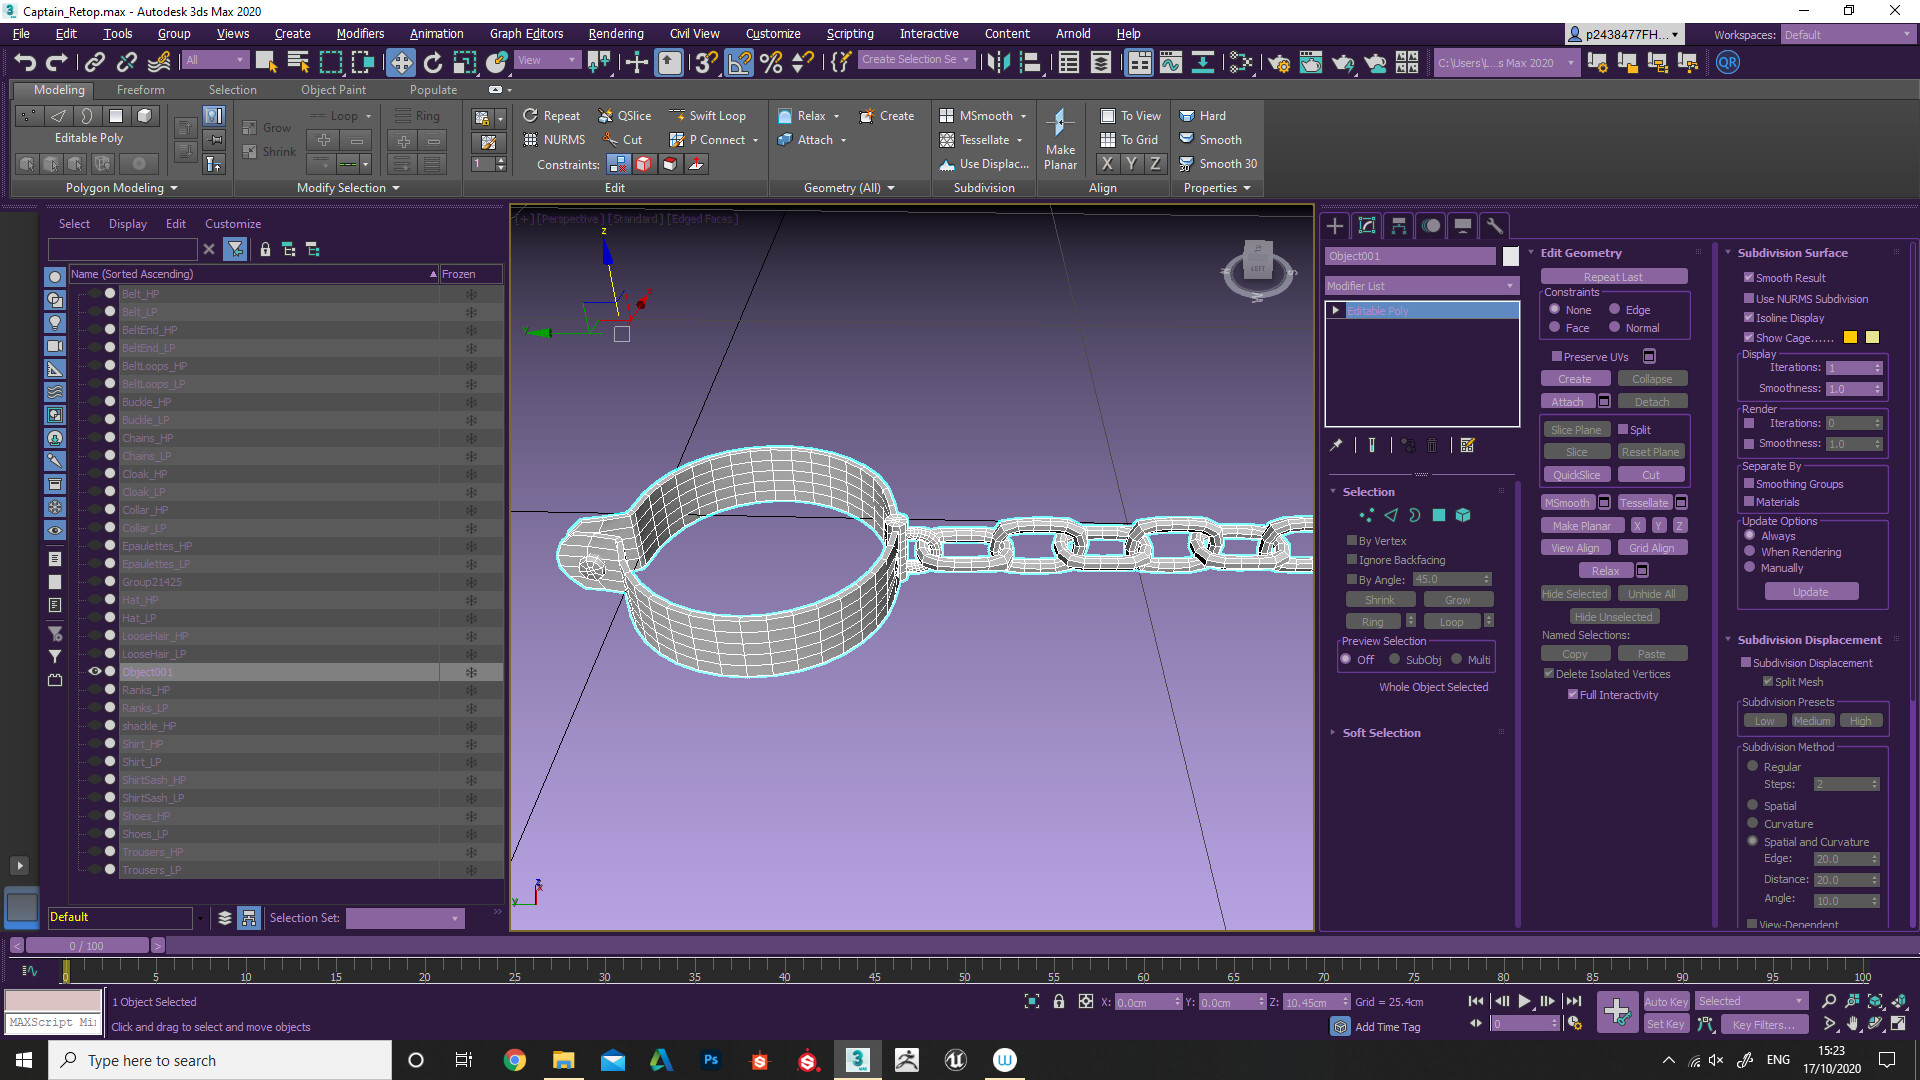Expand the Soft Selection rollout
Screen dimensions: 1920x1080
click(1381, 733)
